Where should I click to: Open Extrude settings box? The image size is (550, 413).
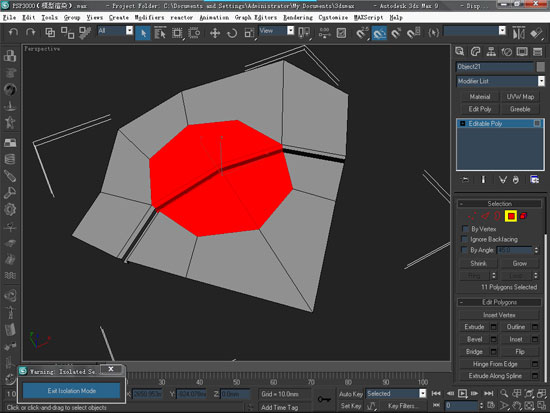tap(494, 327)
